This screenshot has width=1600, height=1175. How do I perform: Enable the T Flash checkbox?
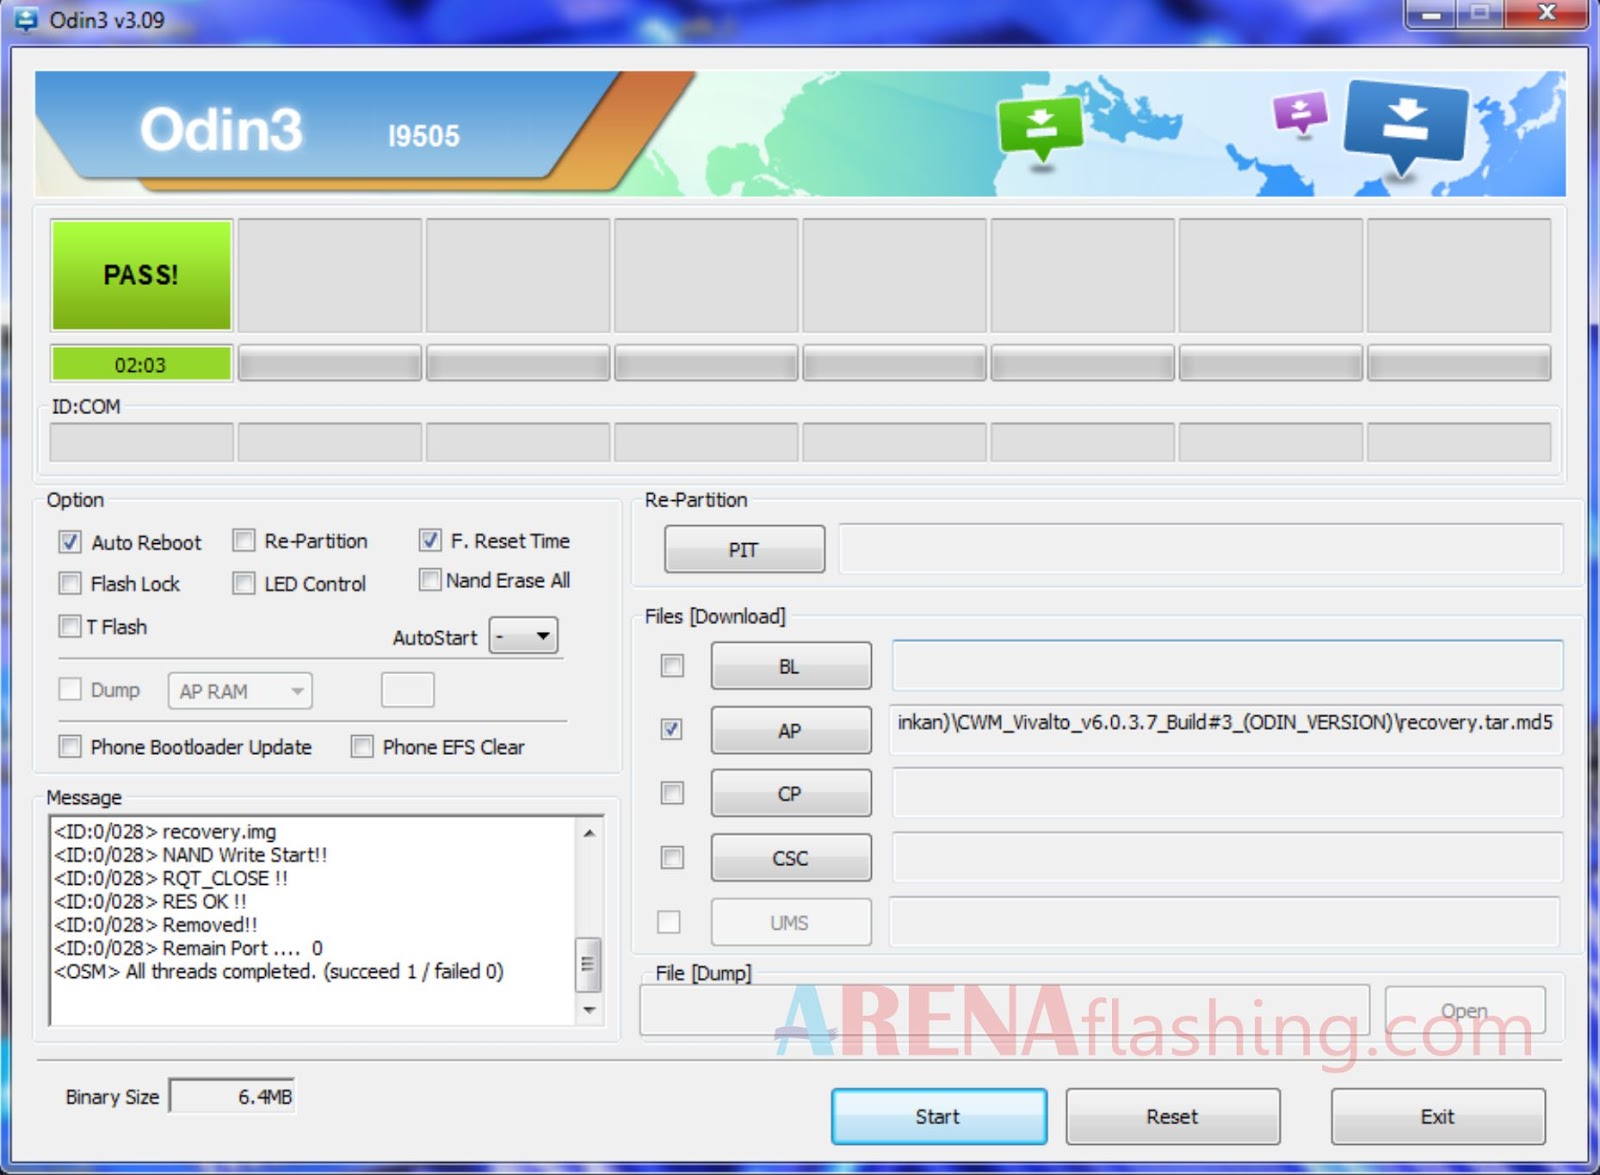point(70,626)
